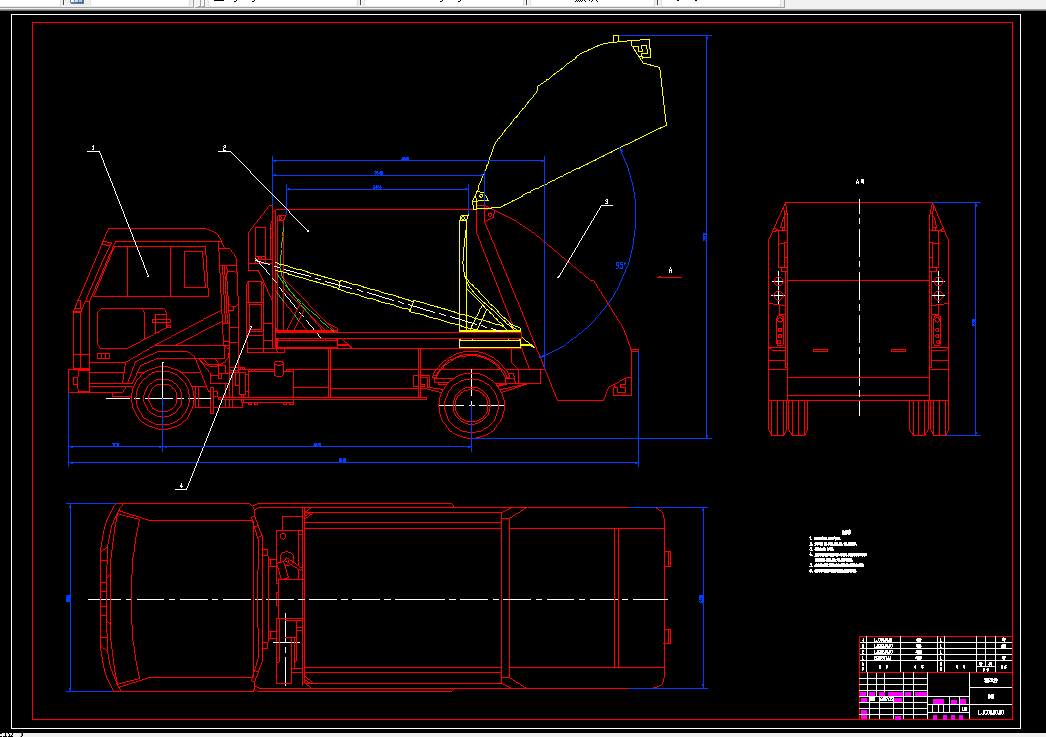
Task: Select callout number 3 for the rear tailgate
Action: (x=606, y=201)
